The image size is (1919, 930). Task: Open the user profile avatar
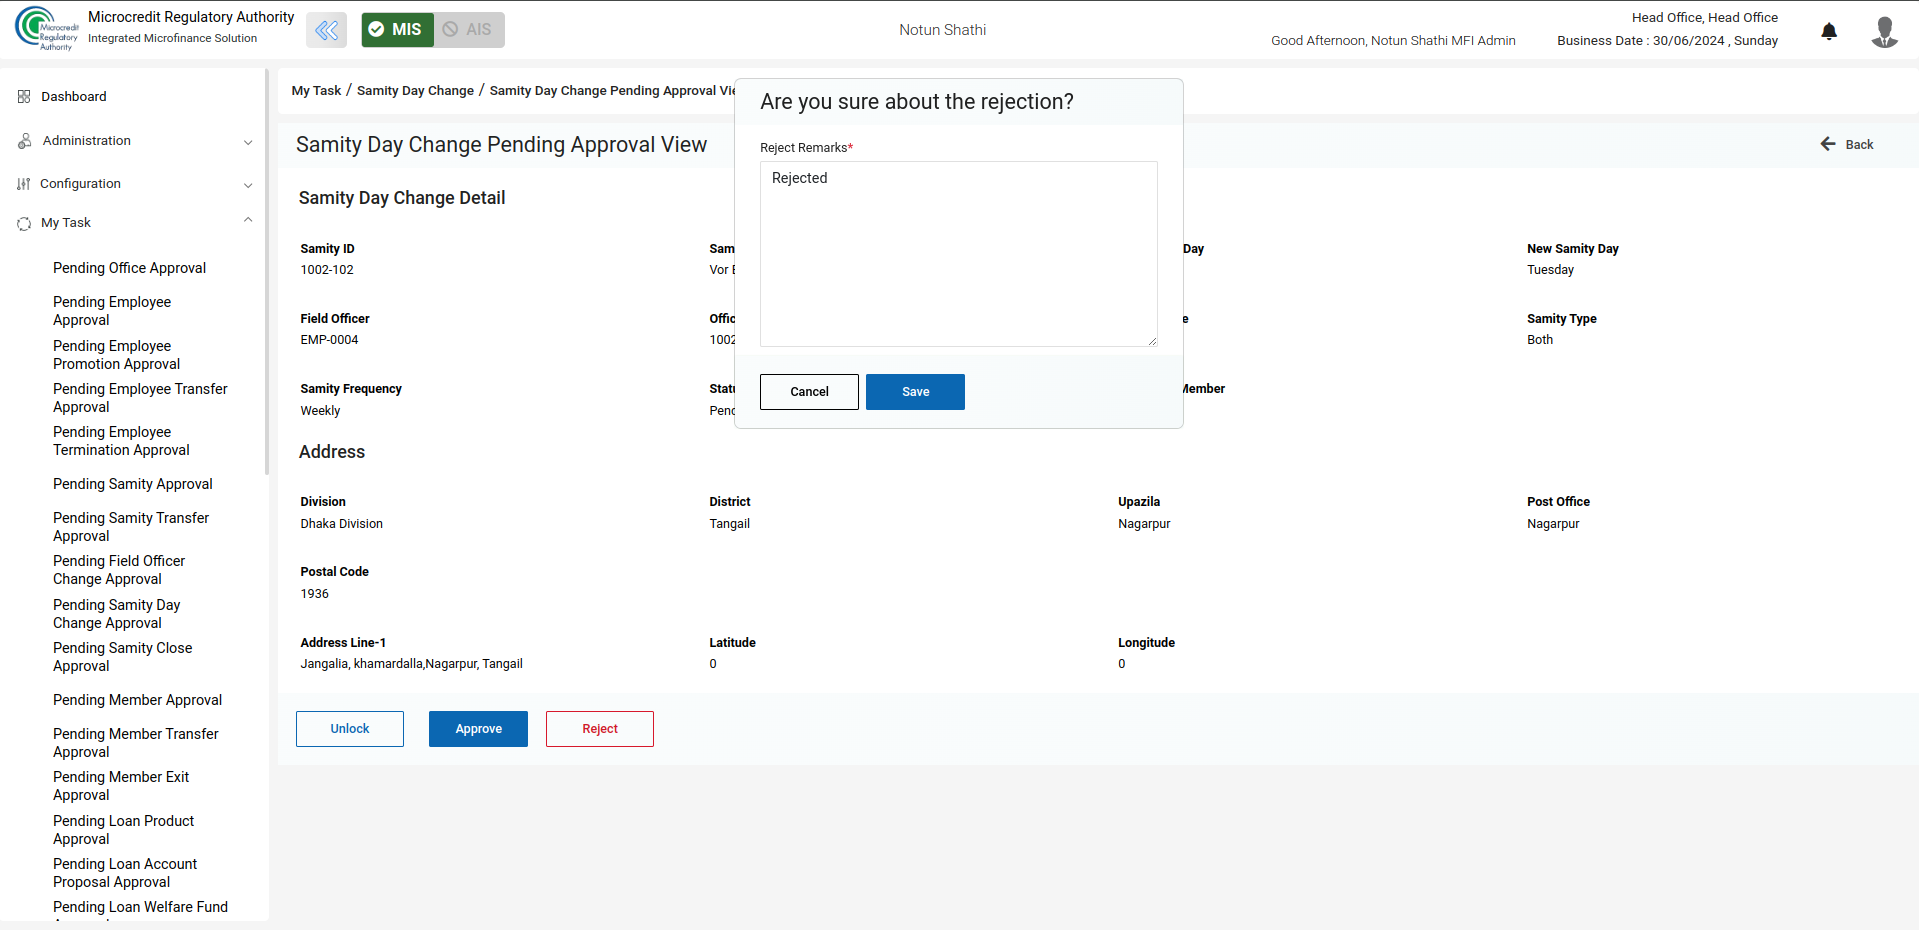pyautogui.click(x=1884, y=31)
